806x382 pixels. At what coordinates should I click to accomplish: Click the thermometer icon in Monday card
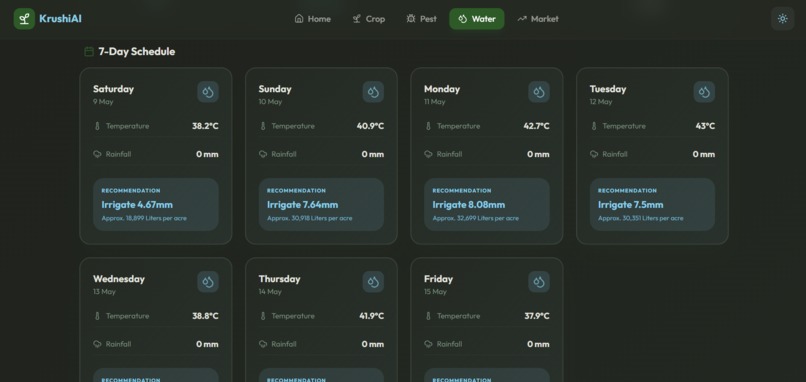click(x=428, y=126)
